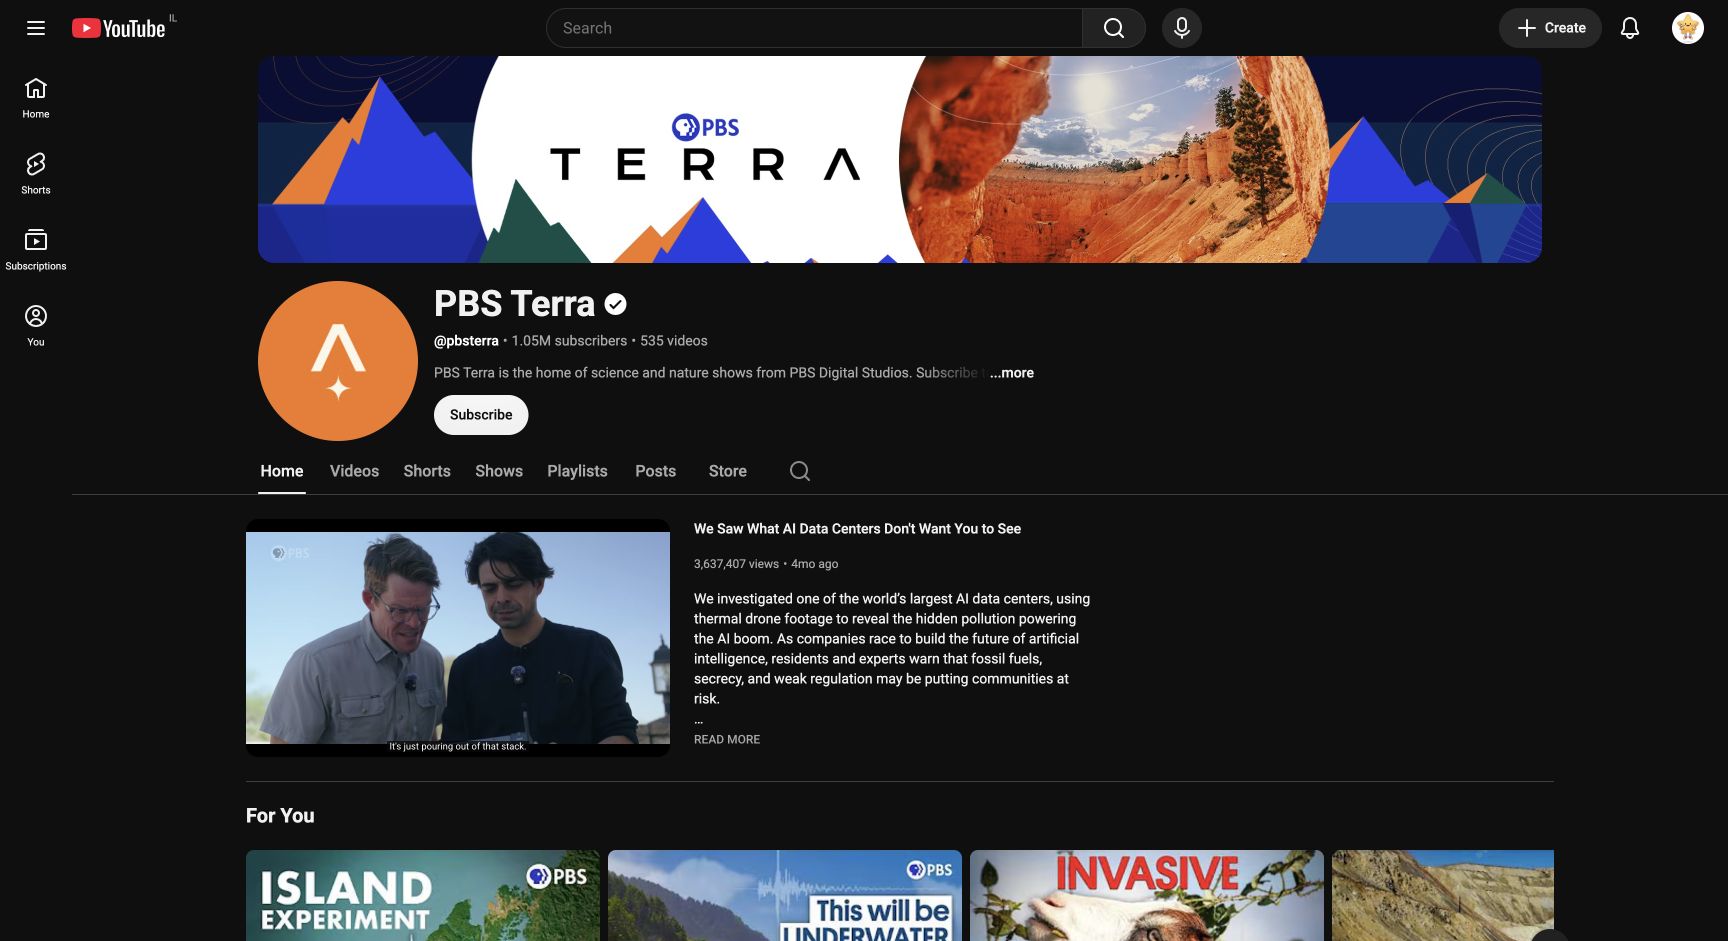Click the PBS Terra channel banner
This screenshot has height=941, width=1728.
(x=900, y=159)
